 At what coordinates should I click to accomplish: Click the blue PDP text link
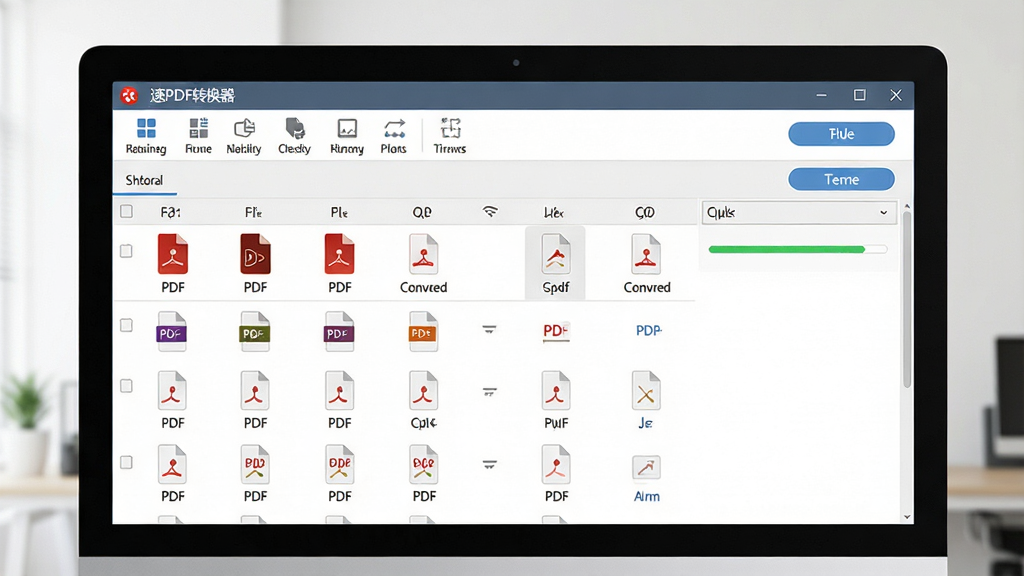click(x=648, y=330)
